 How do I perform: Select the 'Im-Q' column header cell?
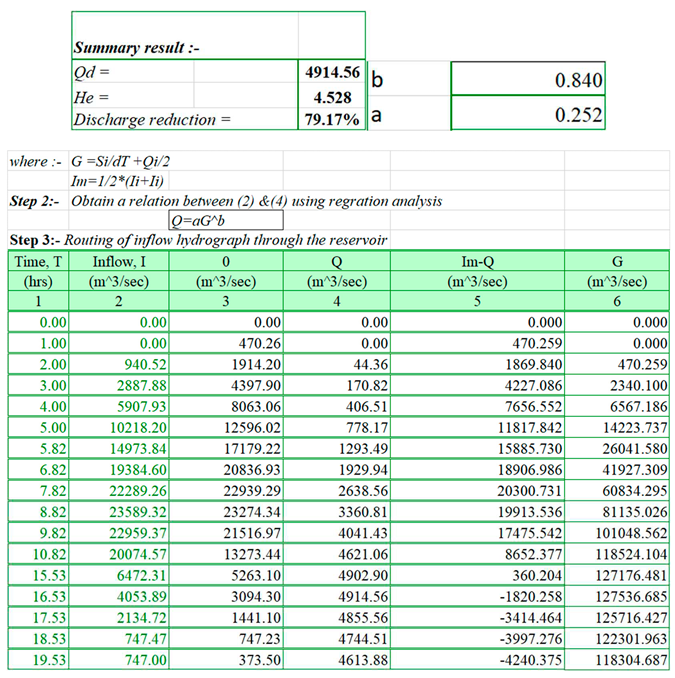(x=478, y=262)
